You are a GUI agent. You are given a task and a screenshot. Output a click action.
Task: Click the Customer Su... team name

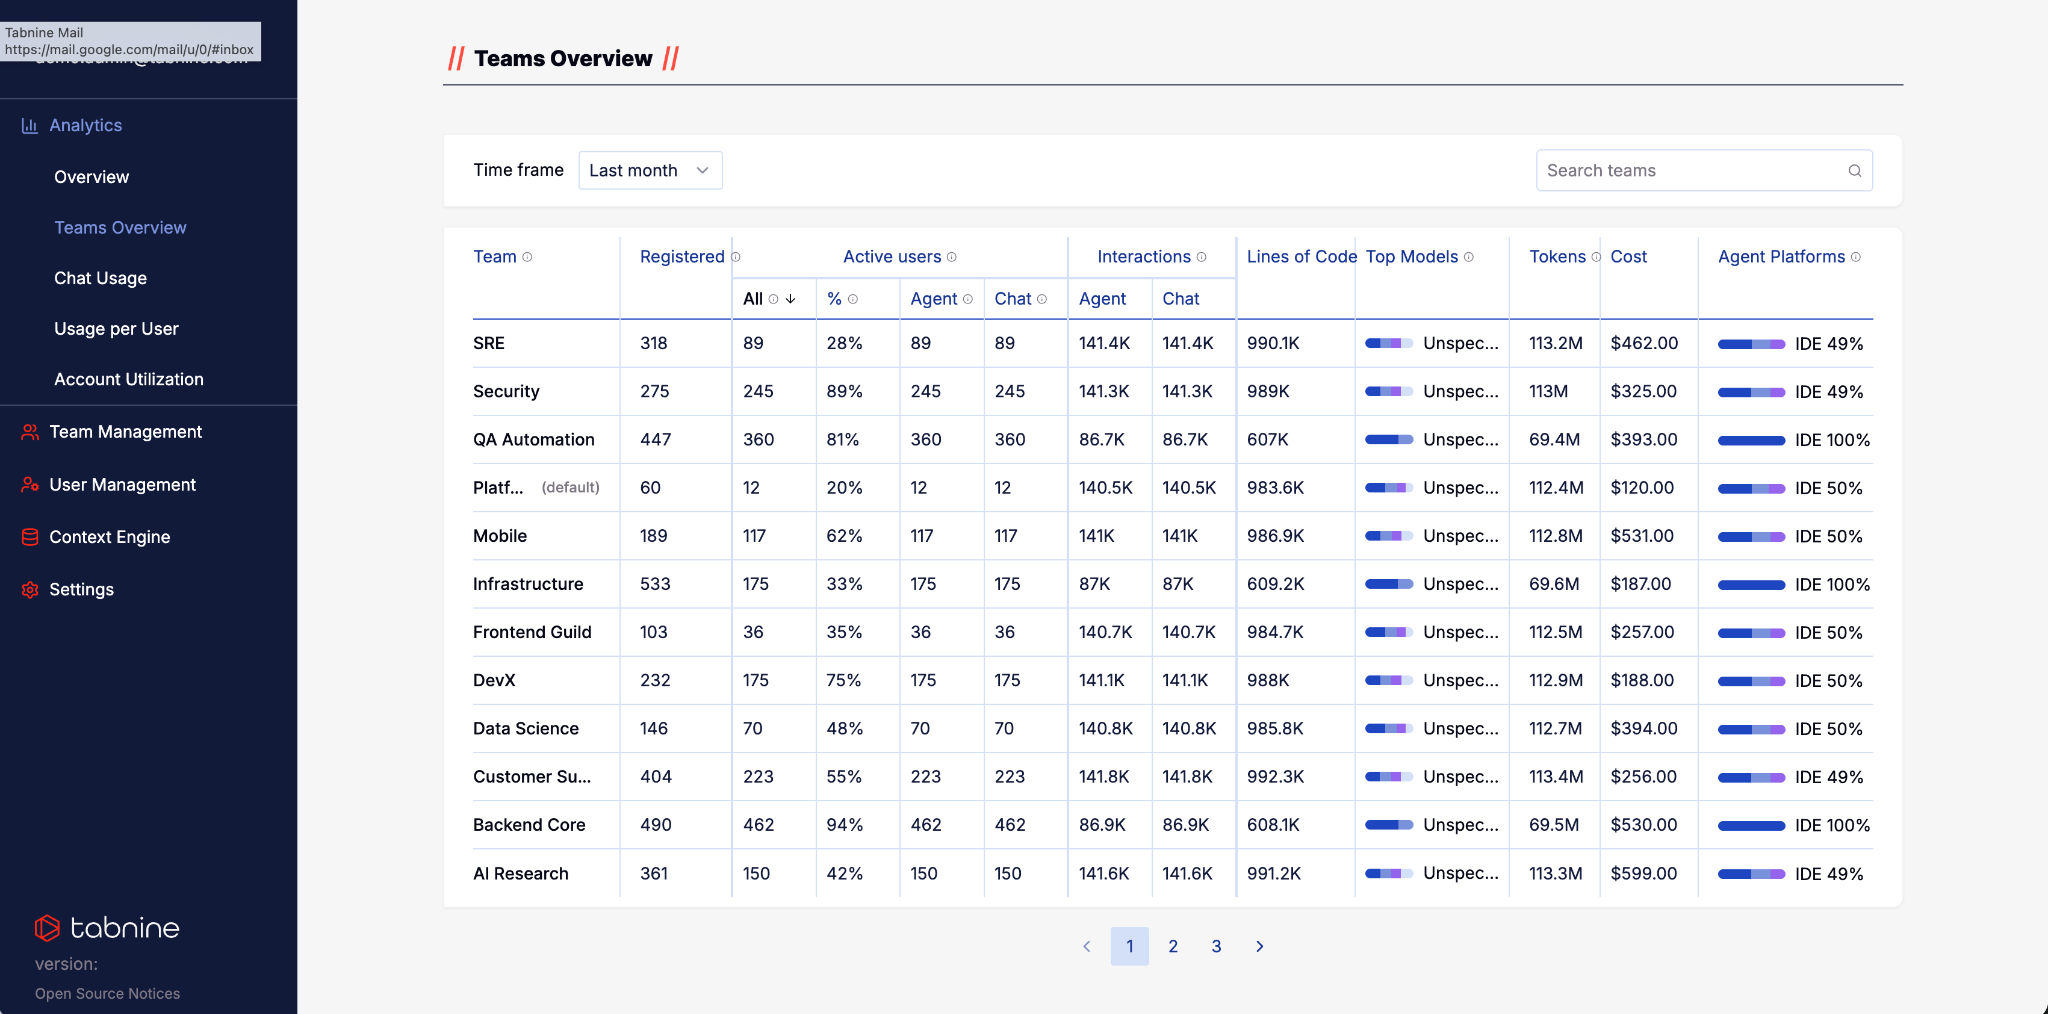(532, 777)
